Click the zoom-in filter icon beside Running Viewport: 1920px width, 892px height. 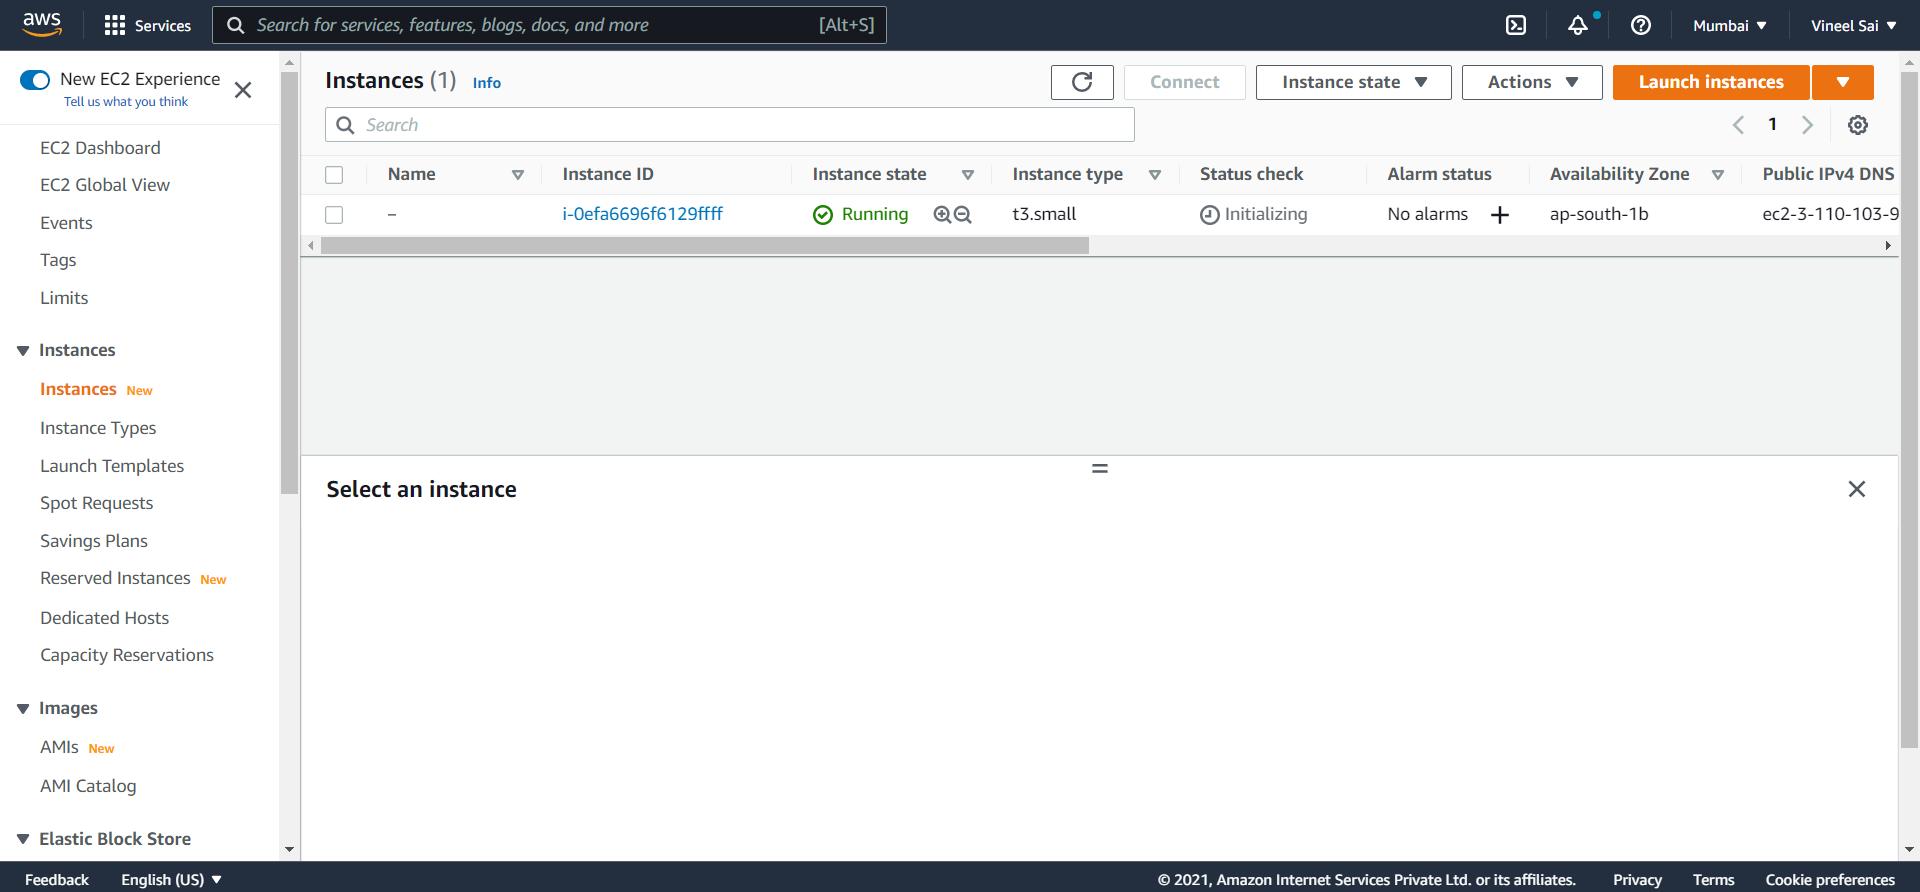click(942, 214)
